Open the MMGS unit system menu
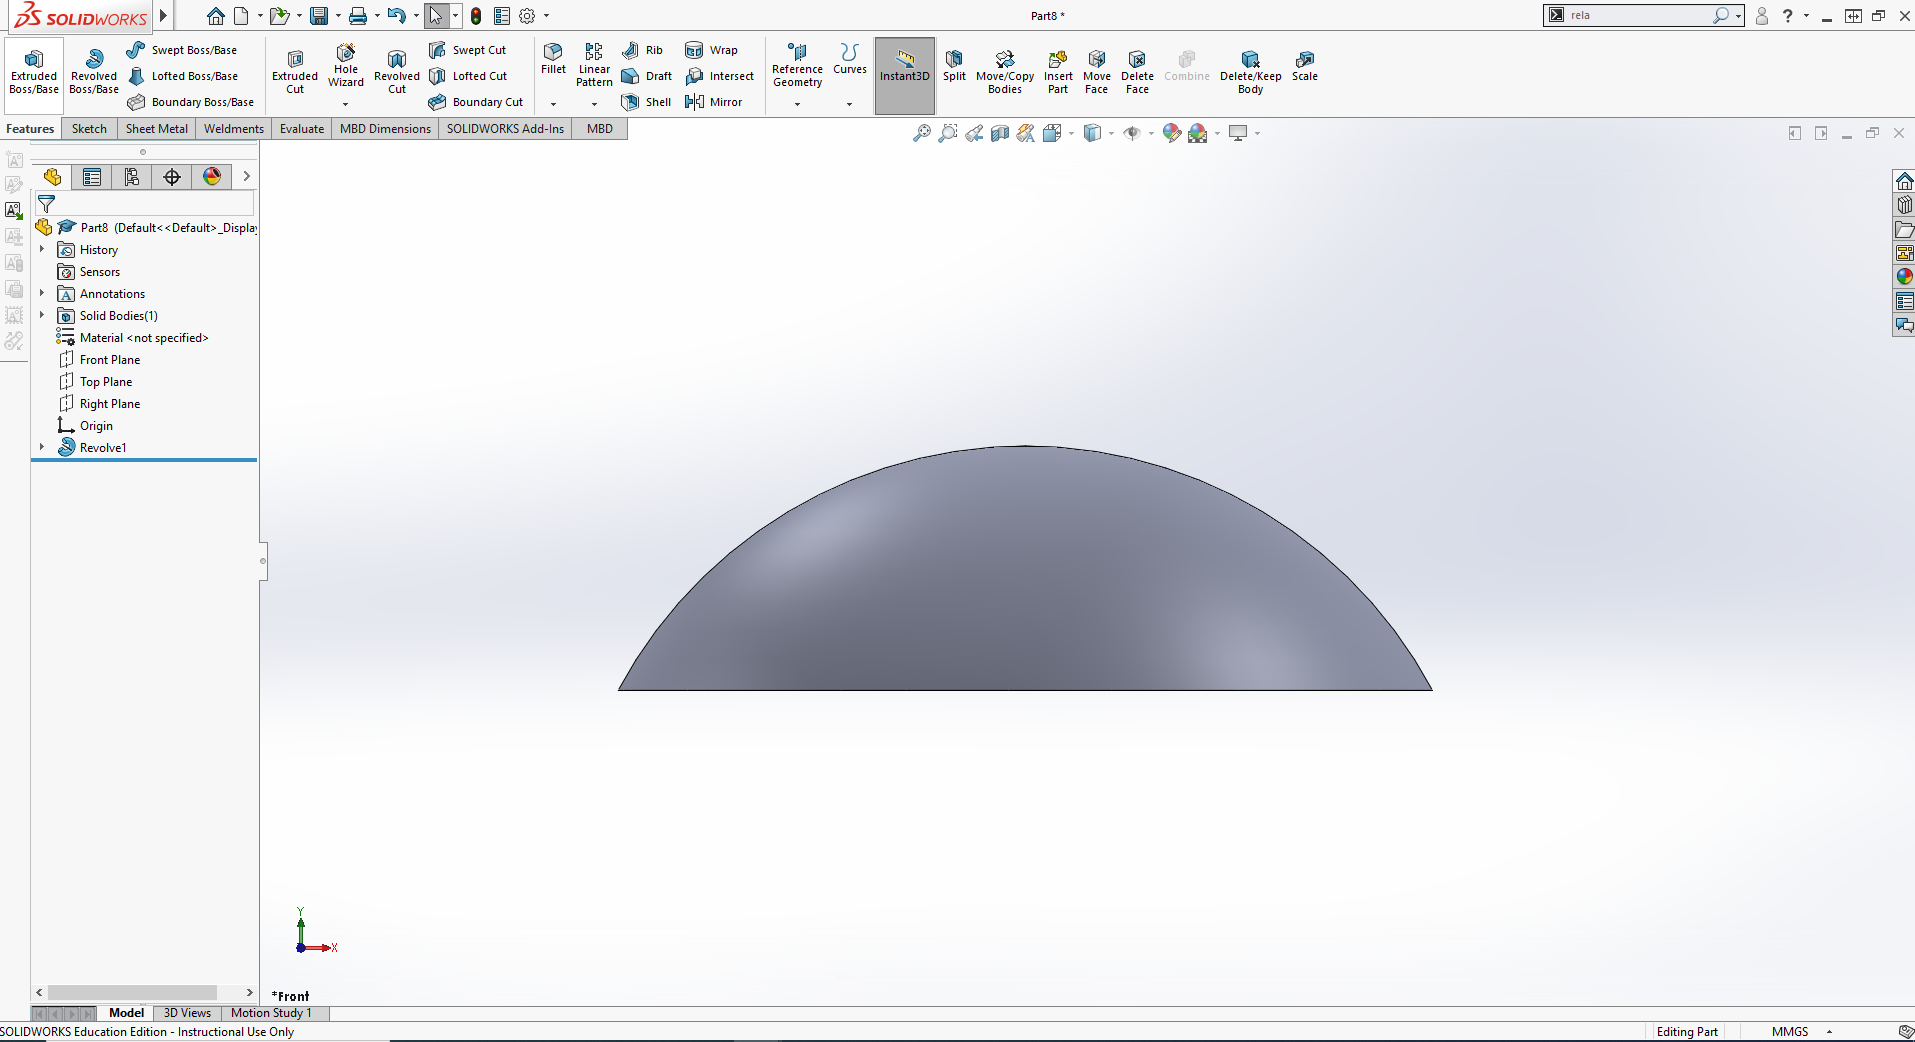This screenshot has height=1042, width=1915. (1800, 1032)
